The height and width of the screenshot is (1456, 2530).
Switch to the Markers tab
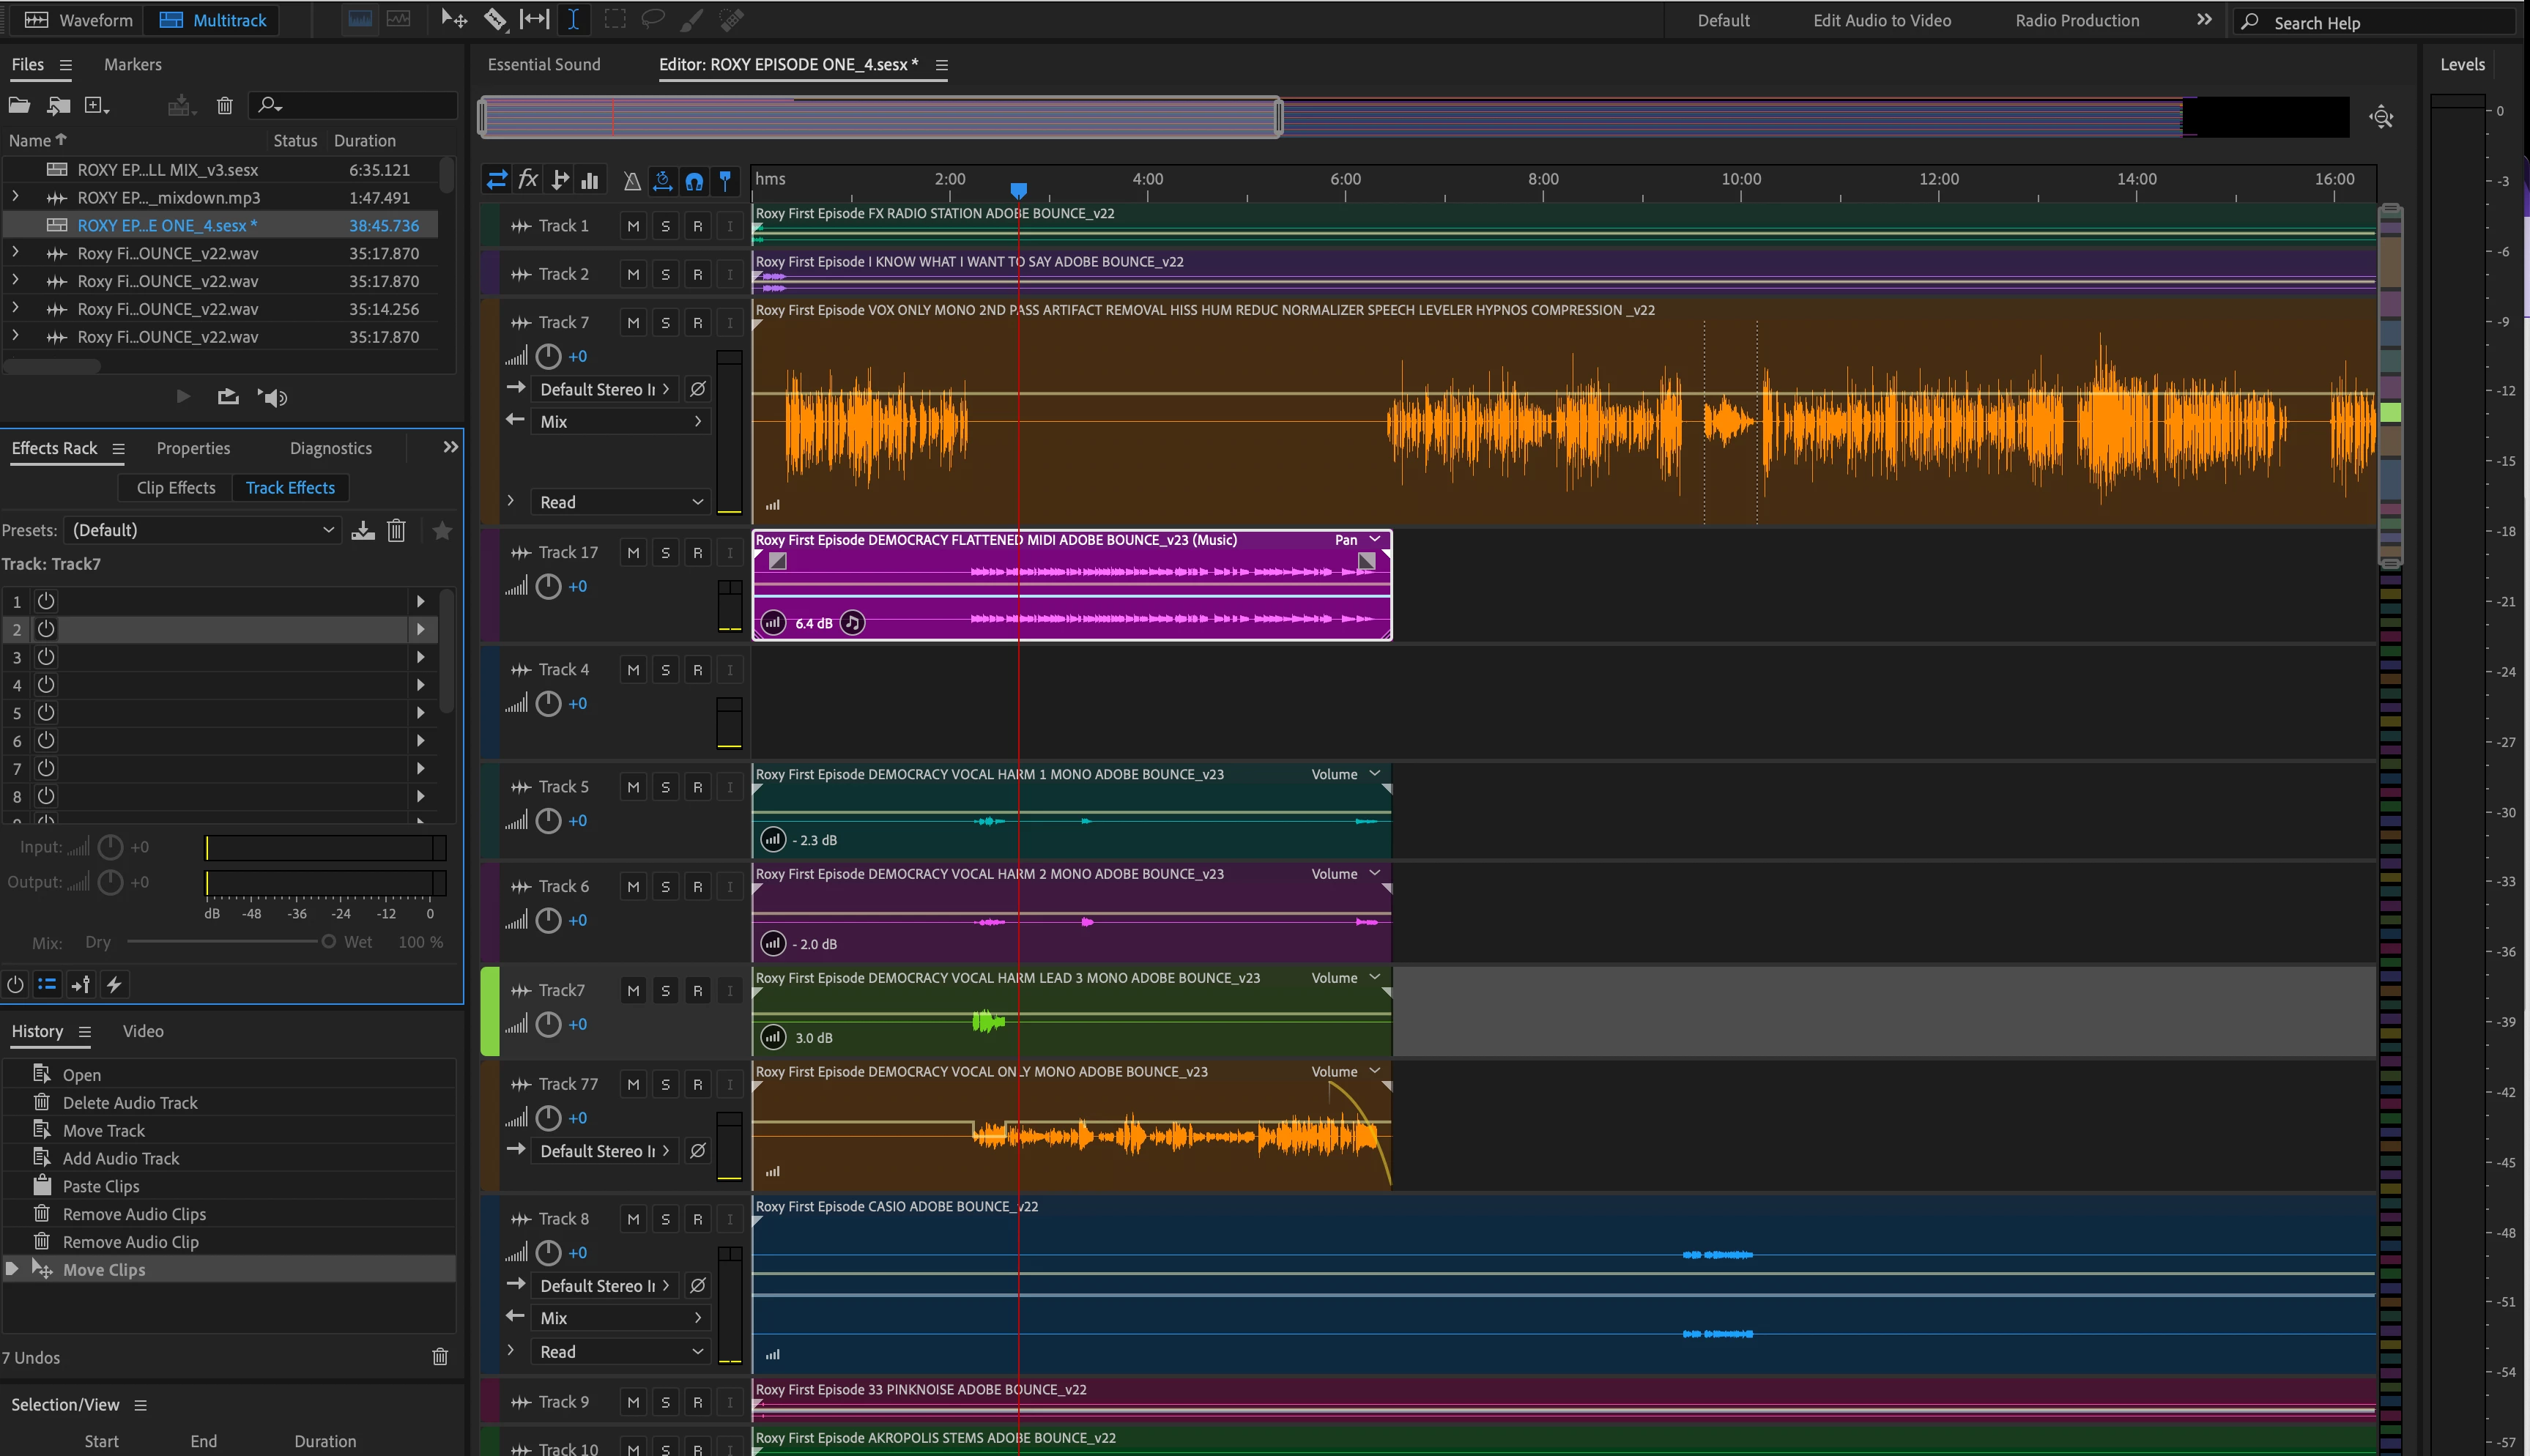click(x=132, y=64)
